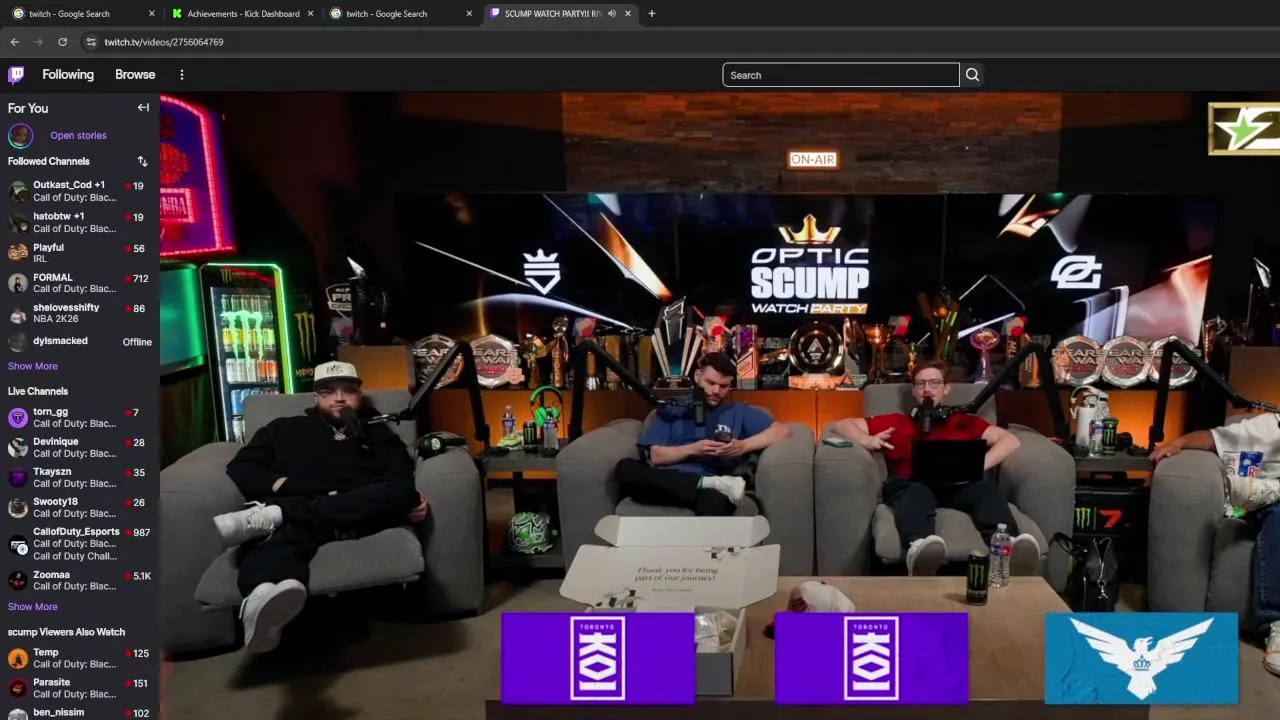View site information icon in address bar
The image size is (1280, 720).
91,42
